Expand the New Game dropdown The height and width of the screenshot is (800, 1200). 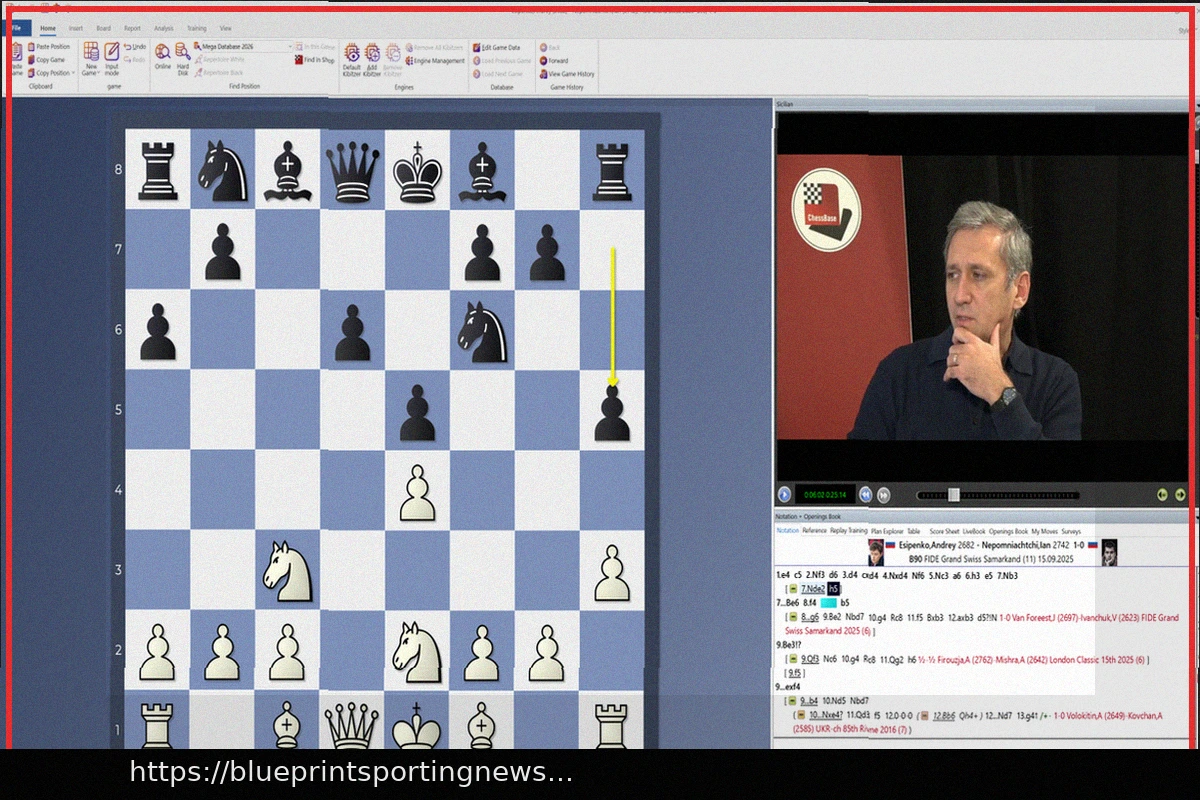pyautogui.click(x=99, y=73)
